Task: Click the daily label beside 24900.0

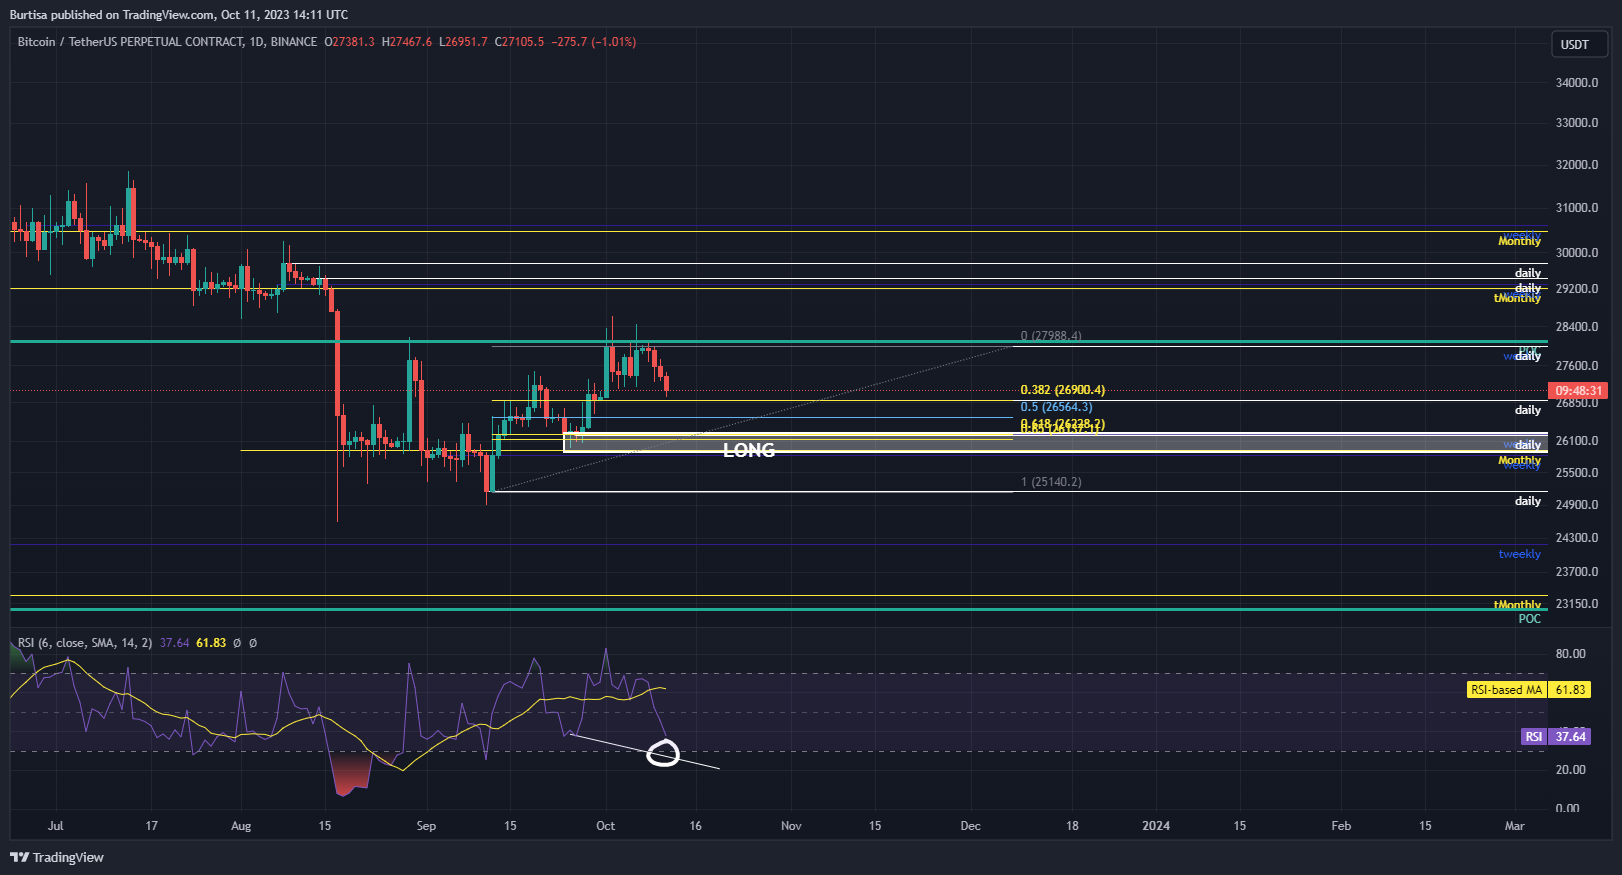Action: (x=1527, y=501)
